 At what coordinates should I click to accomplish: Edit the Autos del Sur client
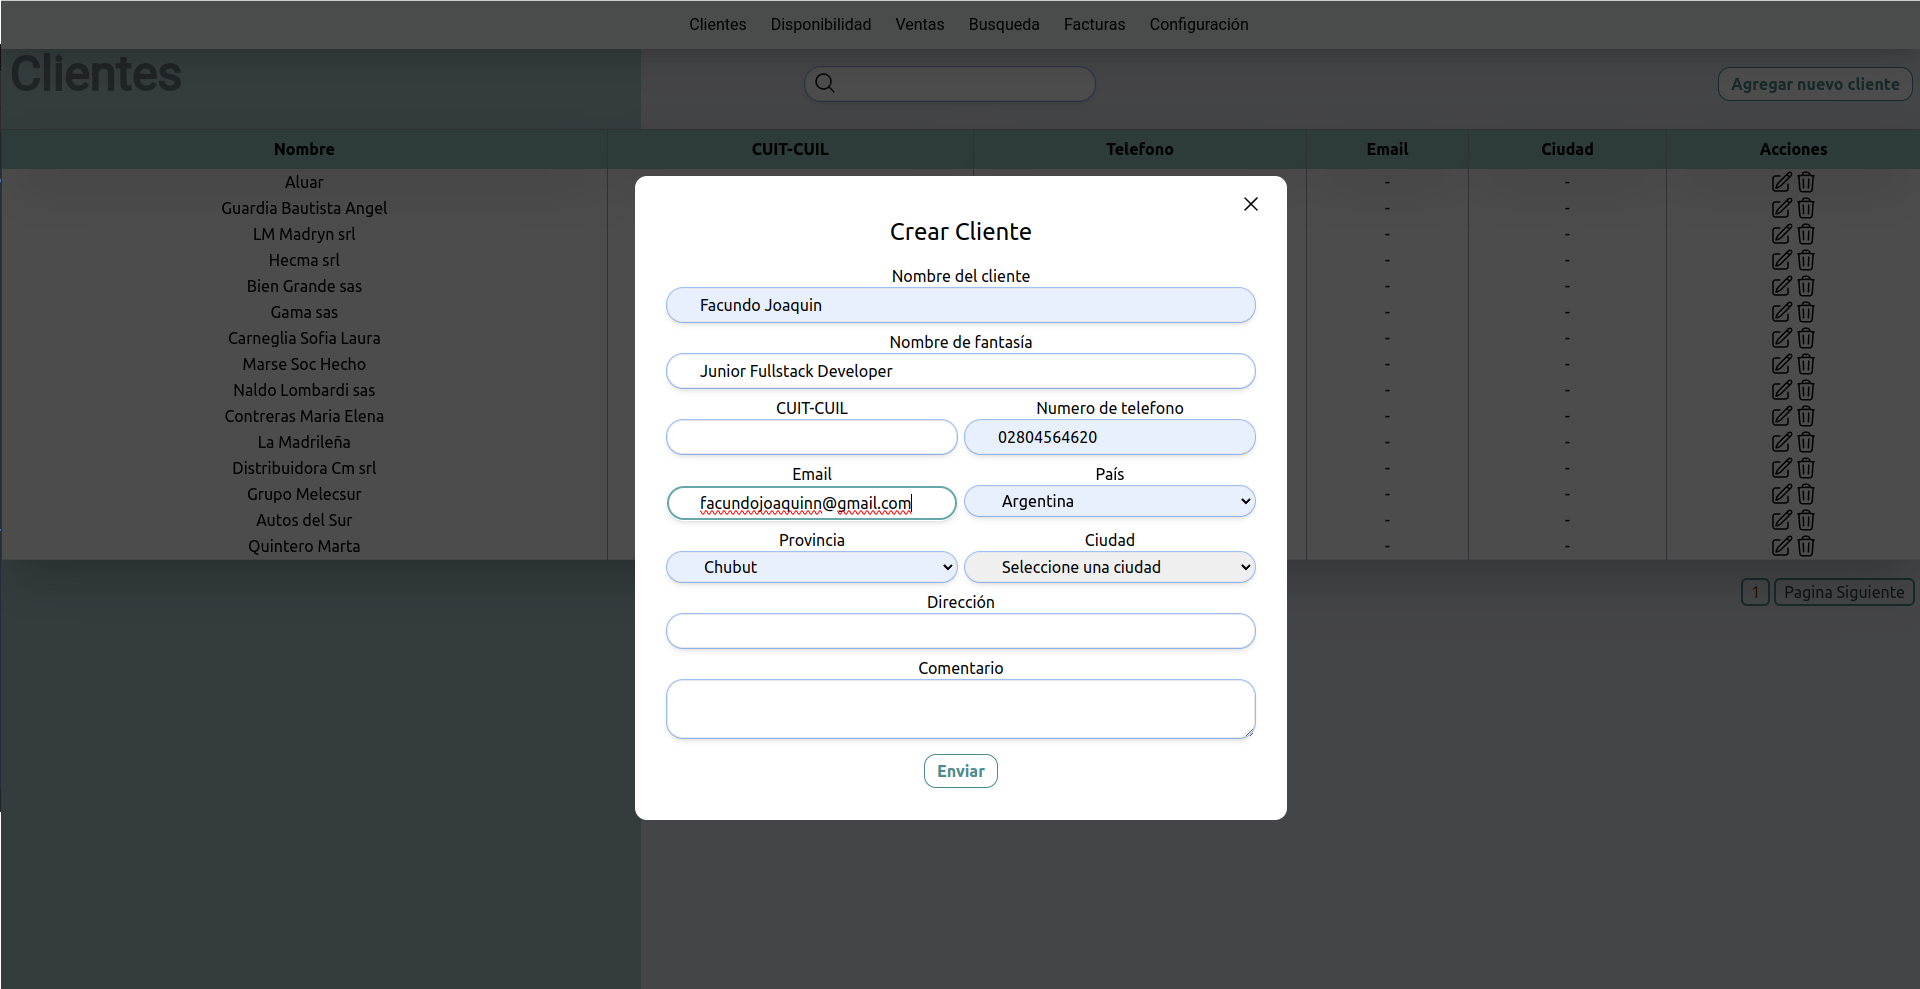[x=1781, y=520]
